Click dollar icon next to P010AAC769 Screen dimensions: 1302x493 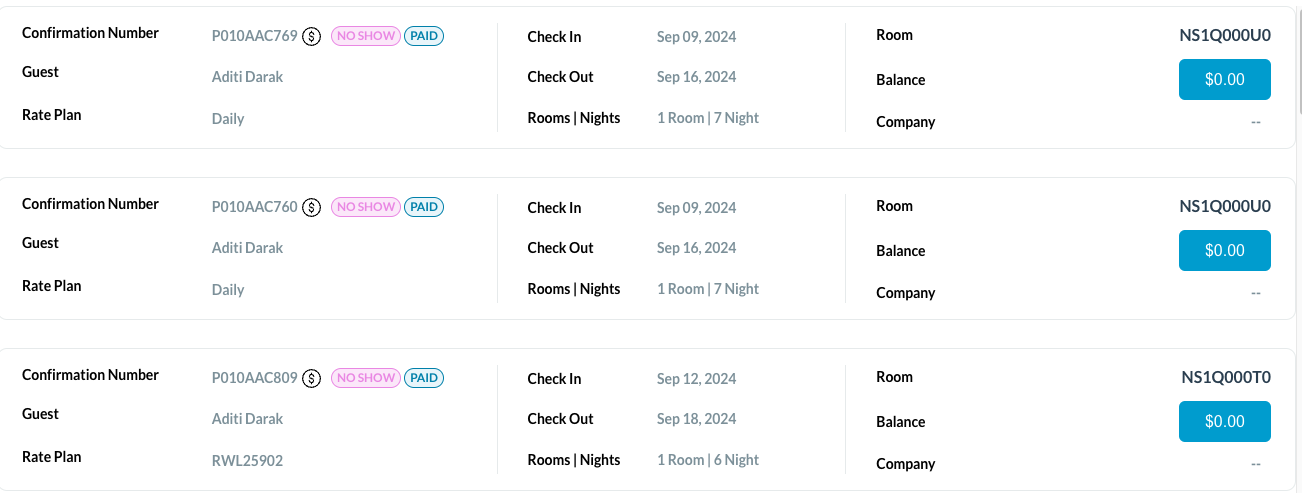pyautogui.click(x=312, y=37)
